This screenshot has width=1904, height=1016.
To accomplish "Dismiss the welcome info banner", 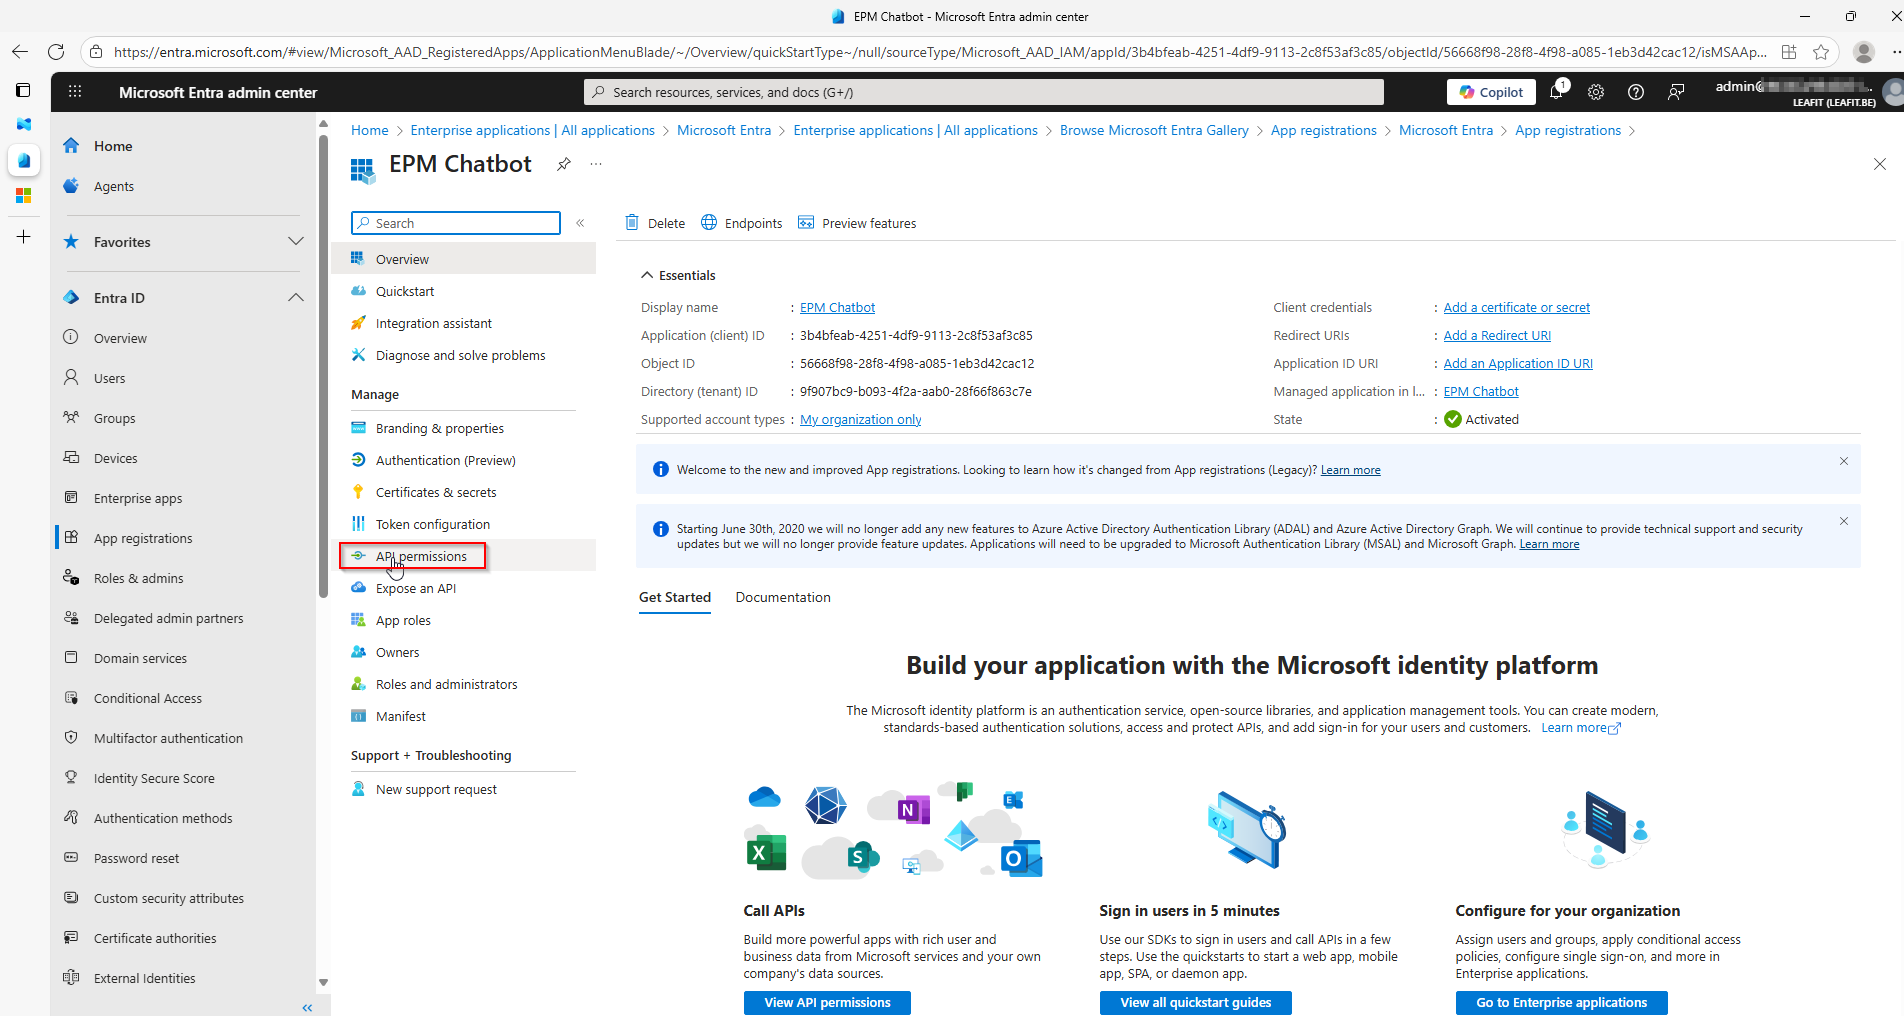I will click(x=1844, y=461).
